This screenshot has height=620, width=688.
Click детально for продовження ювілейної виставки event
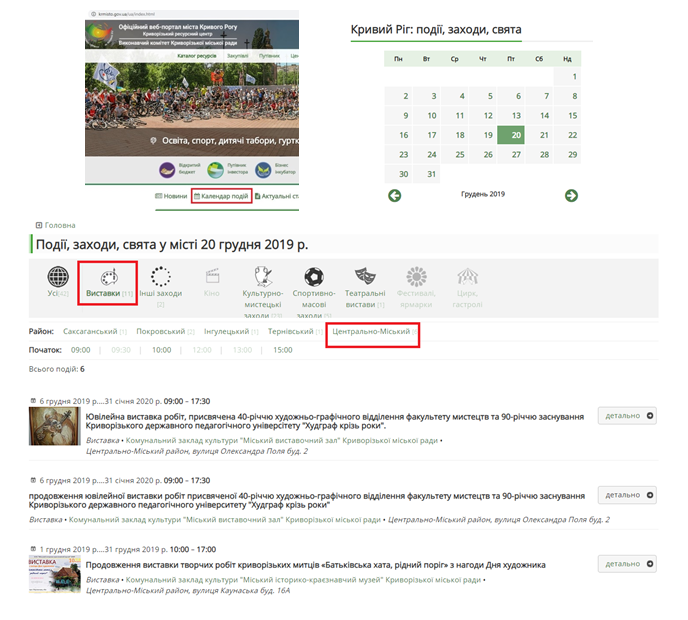pos(627,495)
